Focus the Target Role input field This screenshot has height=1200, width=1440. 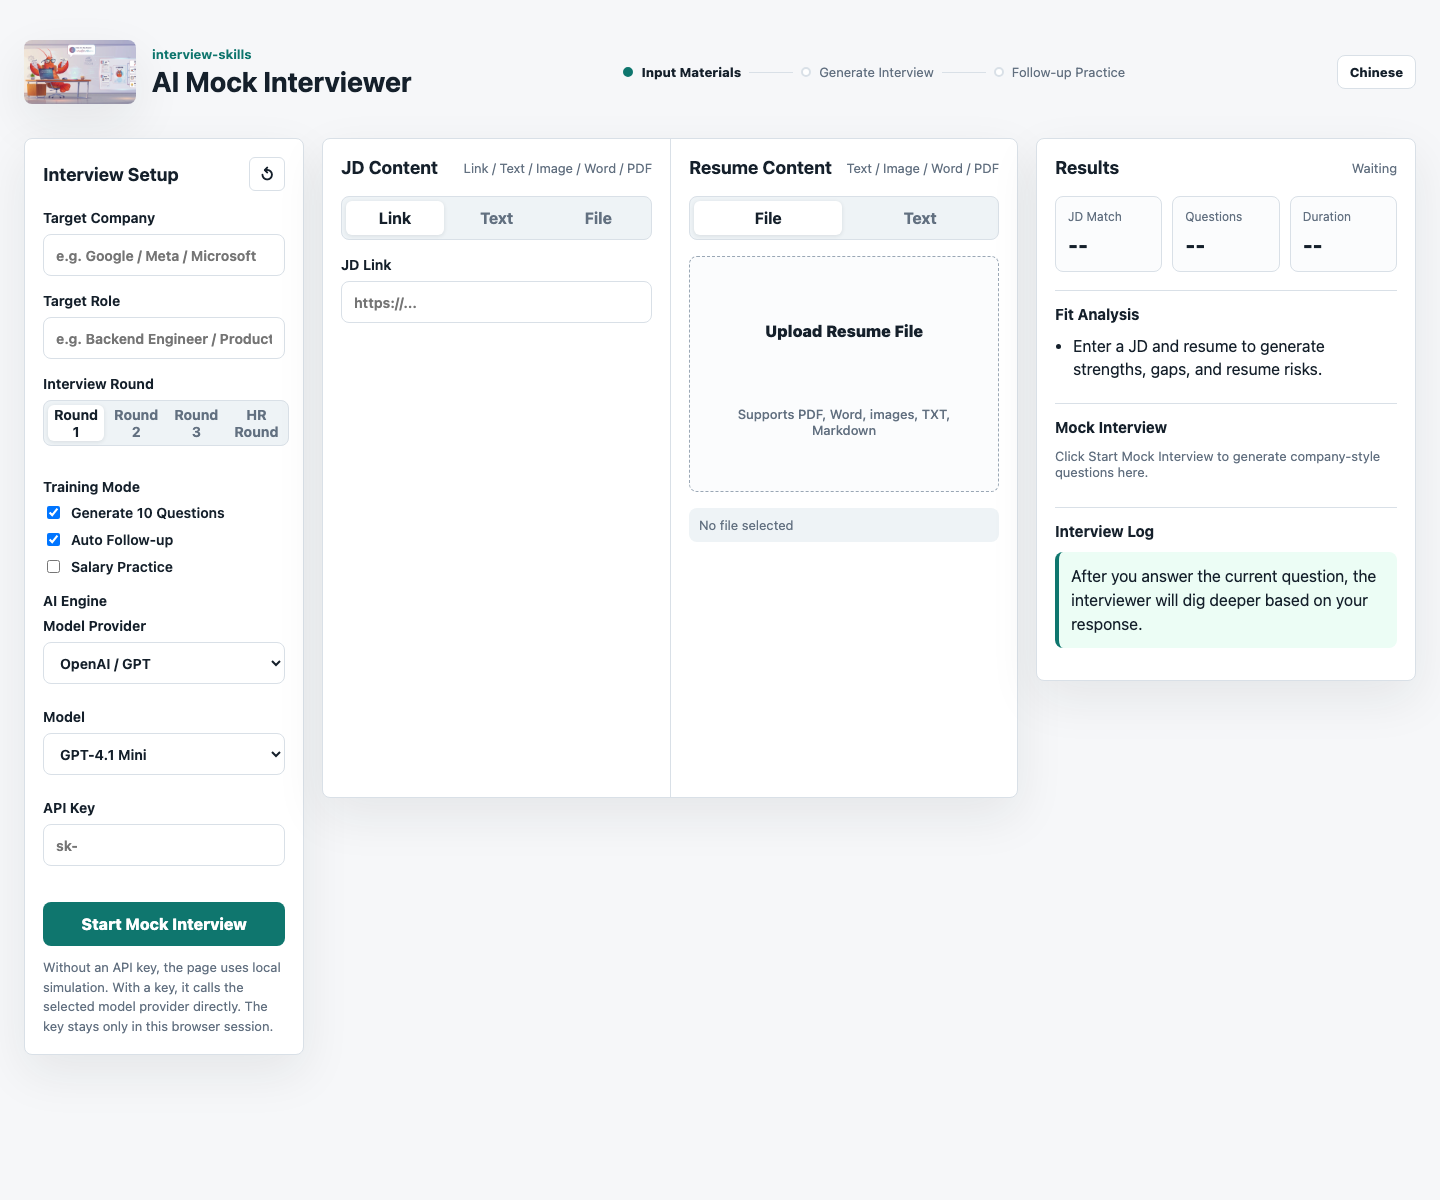(164, 338)
